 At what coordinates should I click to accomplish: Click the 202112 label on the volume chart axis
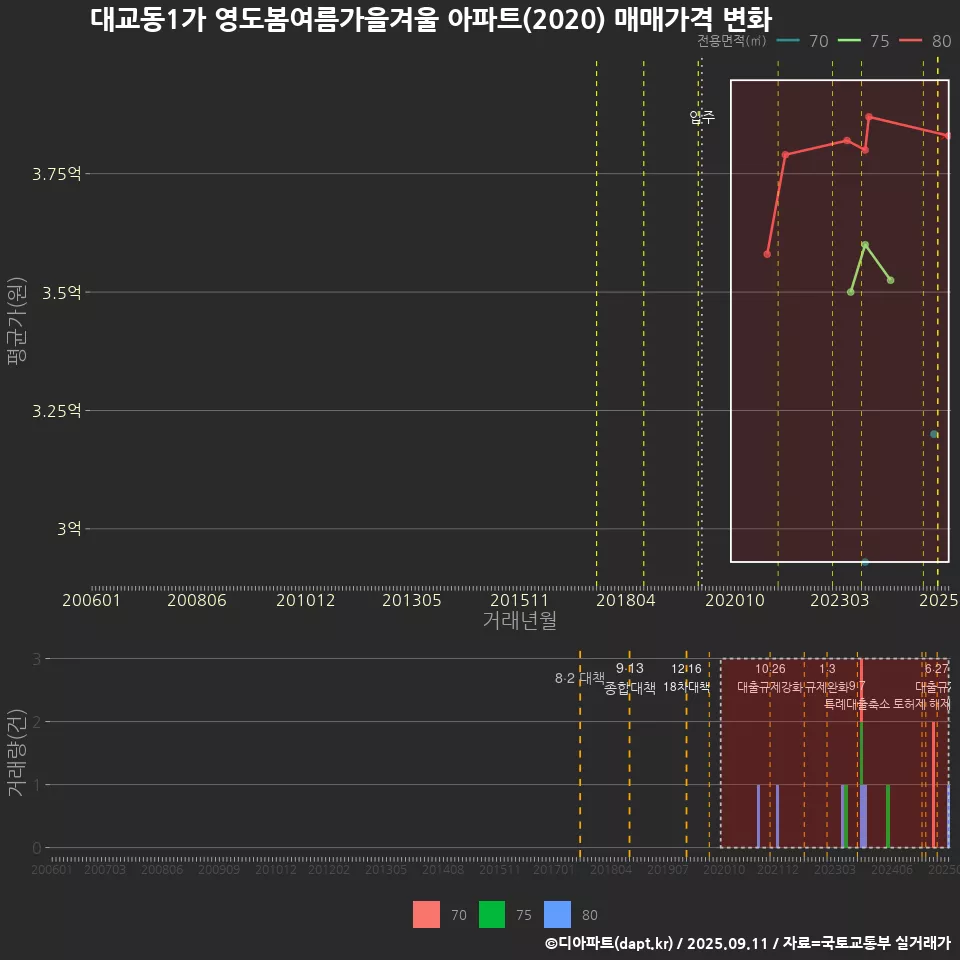[x=778, y=869]
